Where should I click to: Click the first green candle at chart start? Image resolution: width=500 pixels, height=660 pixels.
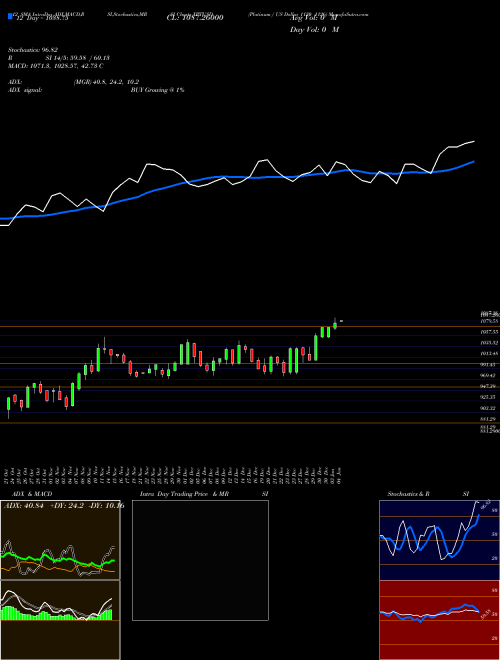point(8,404)
